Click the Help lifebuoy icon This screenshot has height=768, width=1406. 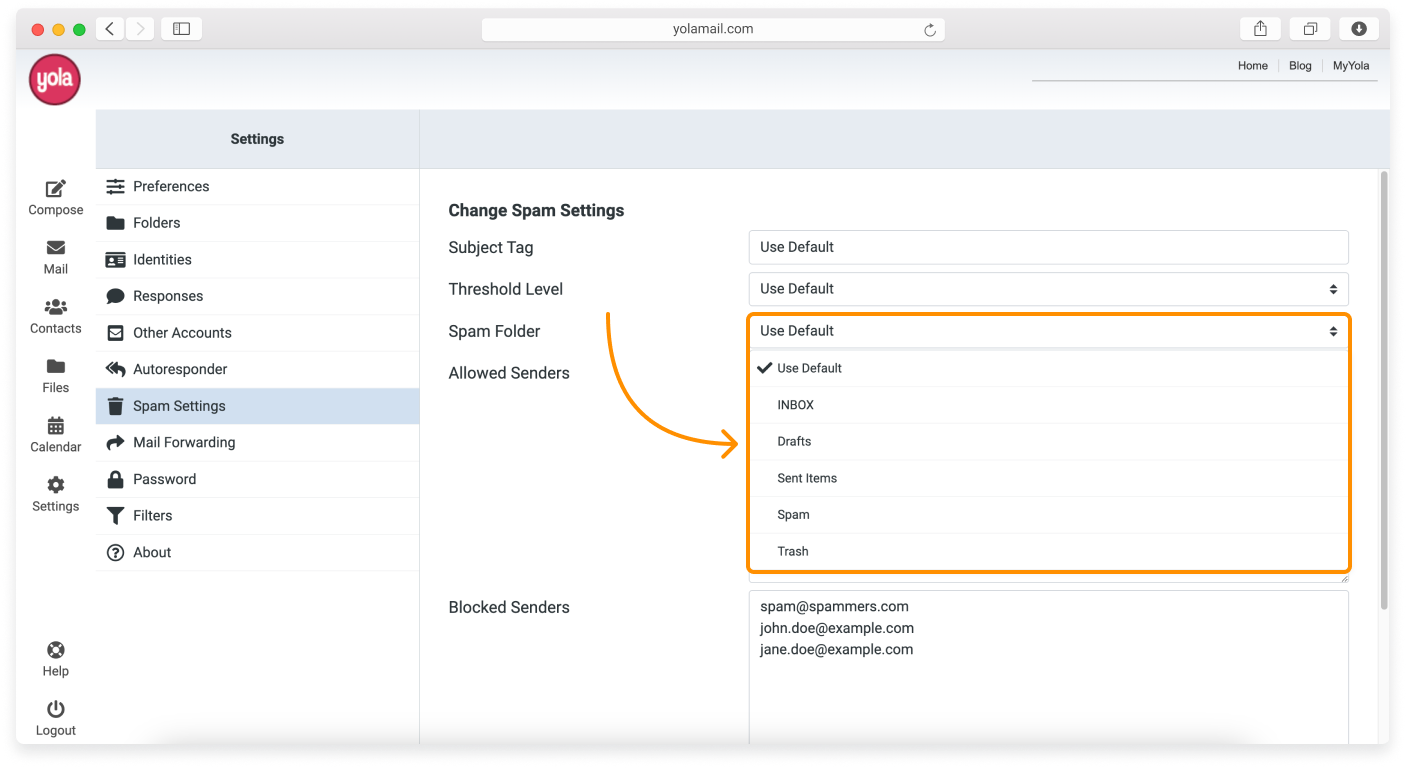point(55,650)
